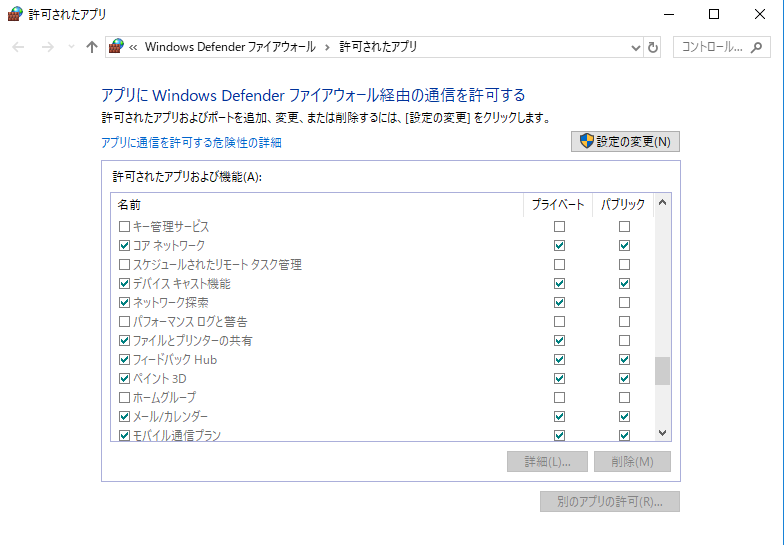
Task: Click the 削除(M) button
Action: [x=632, y=462]
